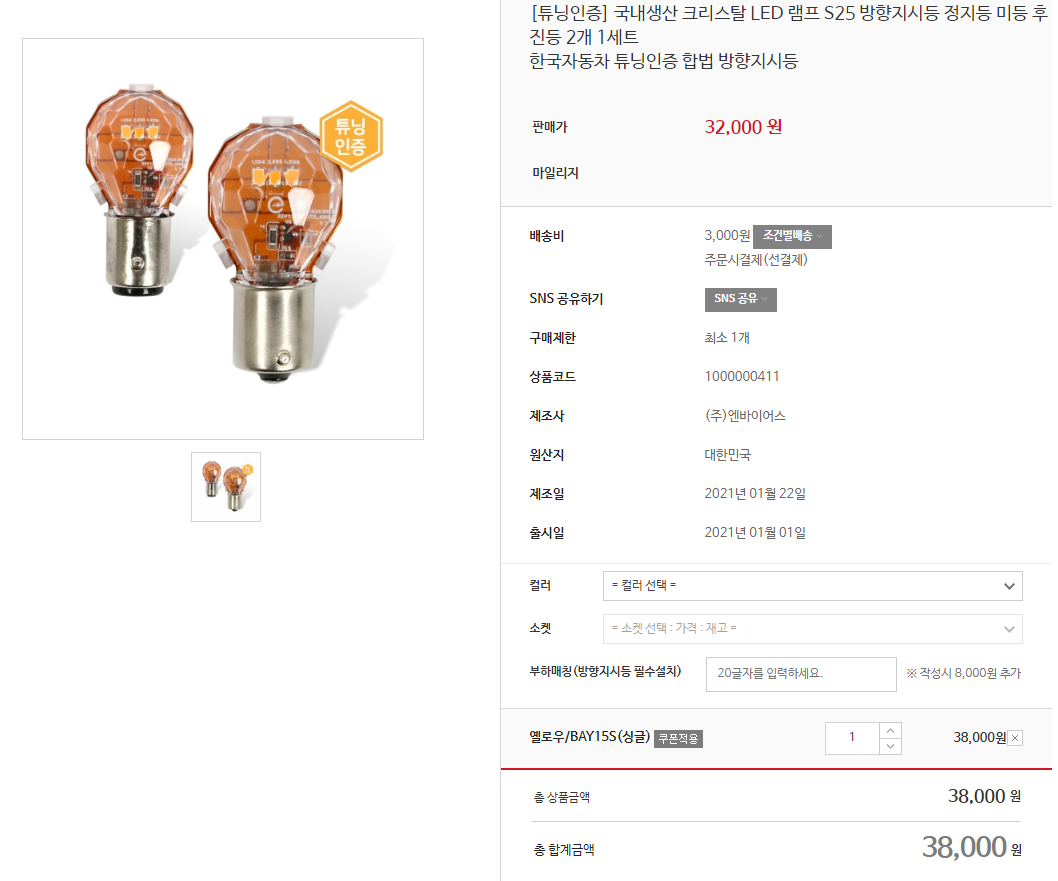Select the small product thumbnail image
The image size is (1058, 881).
pos(226,486)
